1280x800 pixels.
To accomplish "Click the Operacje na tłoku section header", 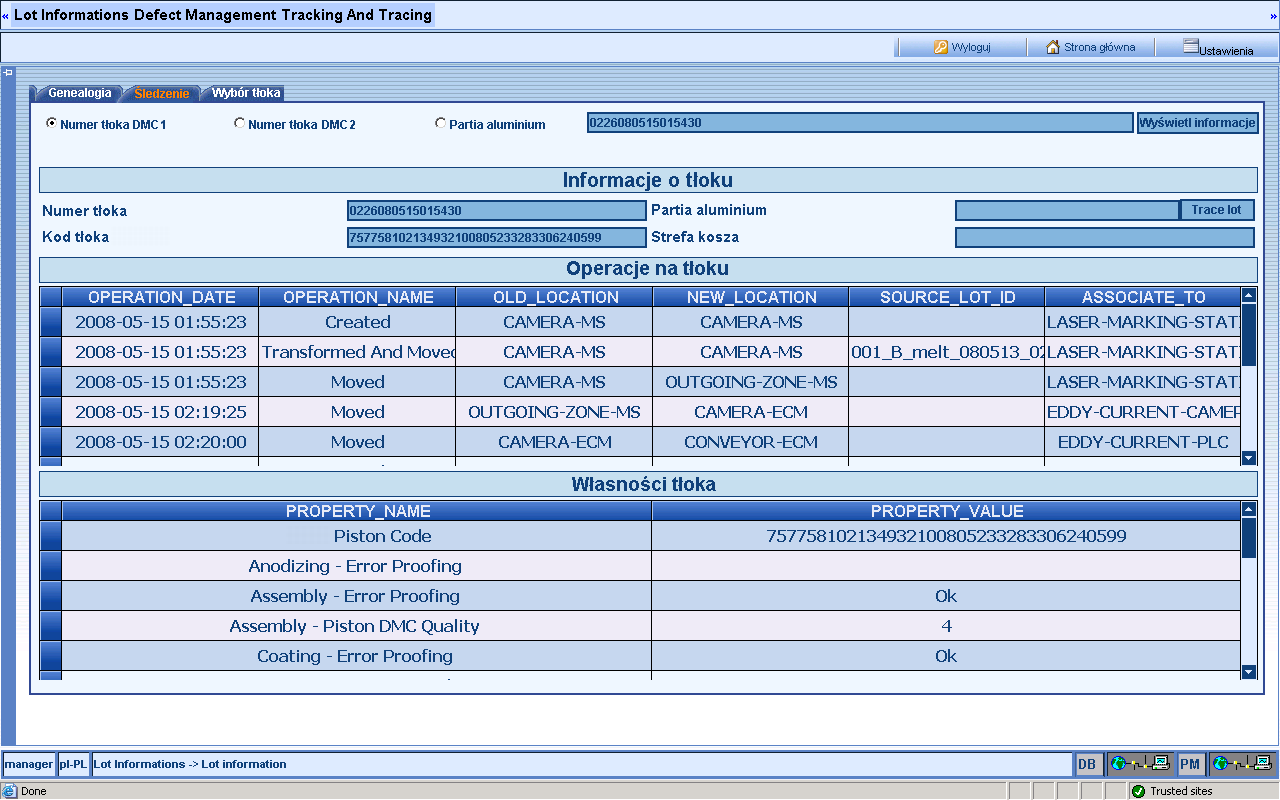I will click(648, 269).
